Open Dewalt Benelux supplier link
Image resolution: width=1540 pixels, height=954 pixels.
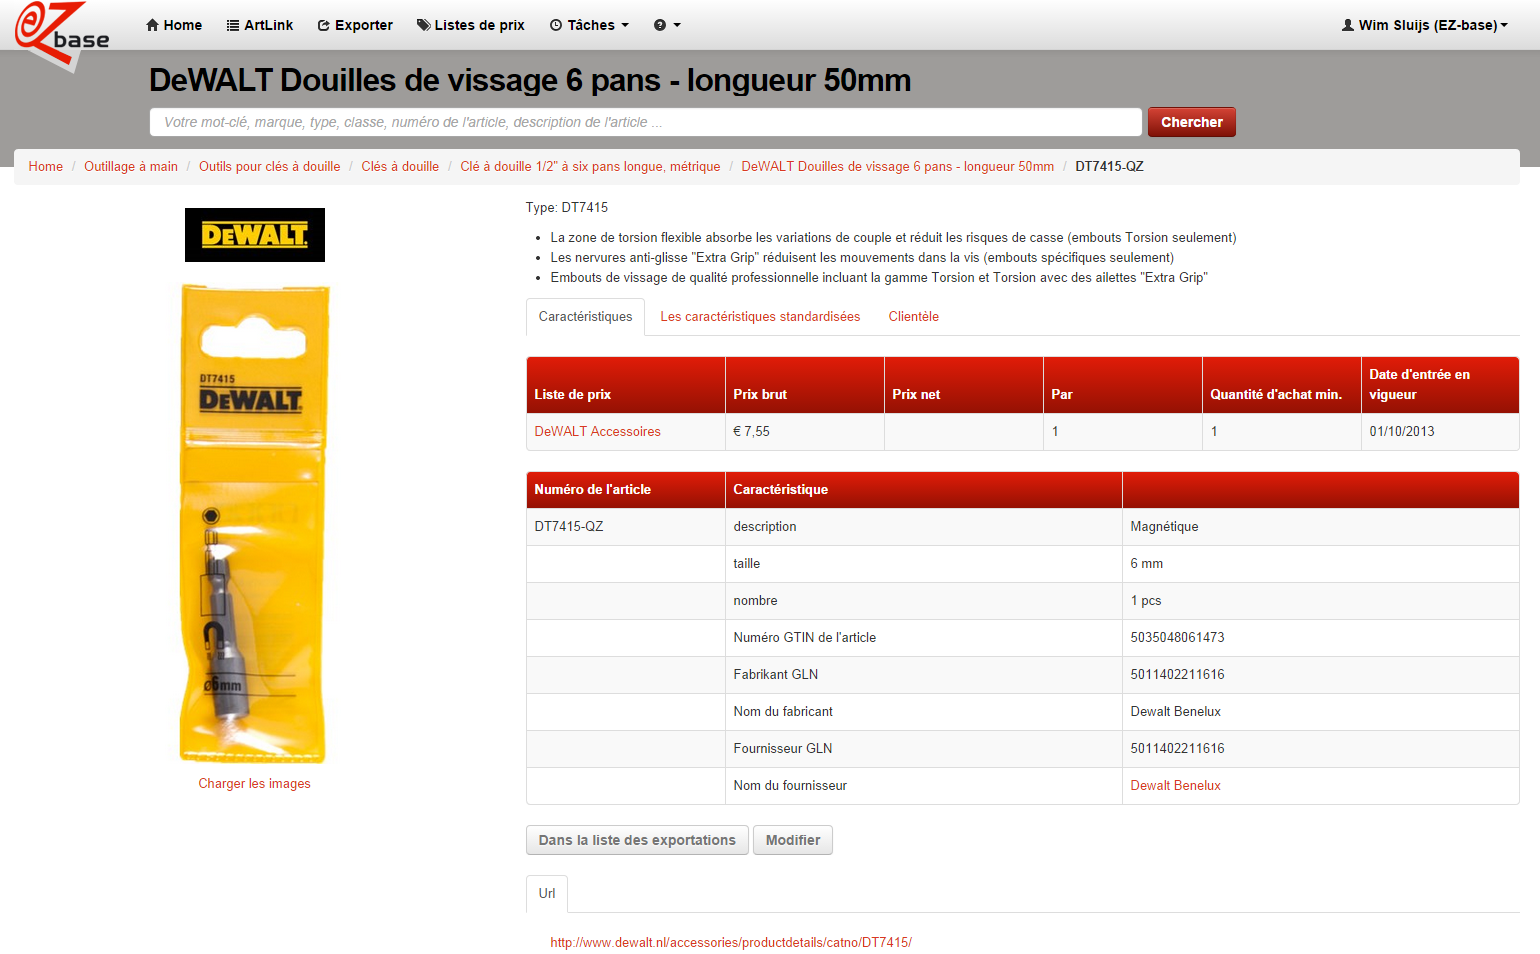(1176, 786)
